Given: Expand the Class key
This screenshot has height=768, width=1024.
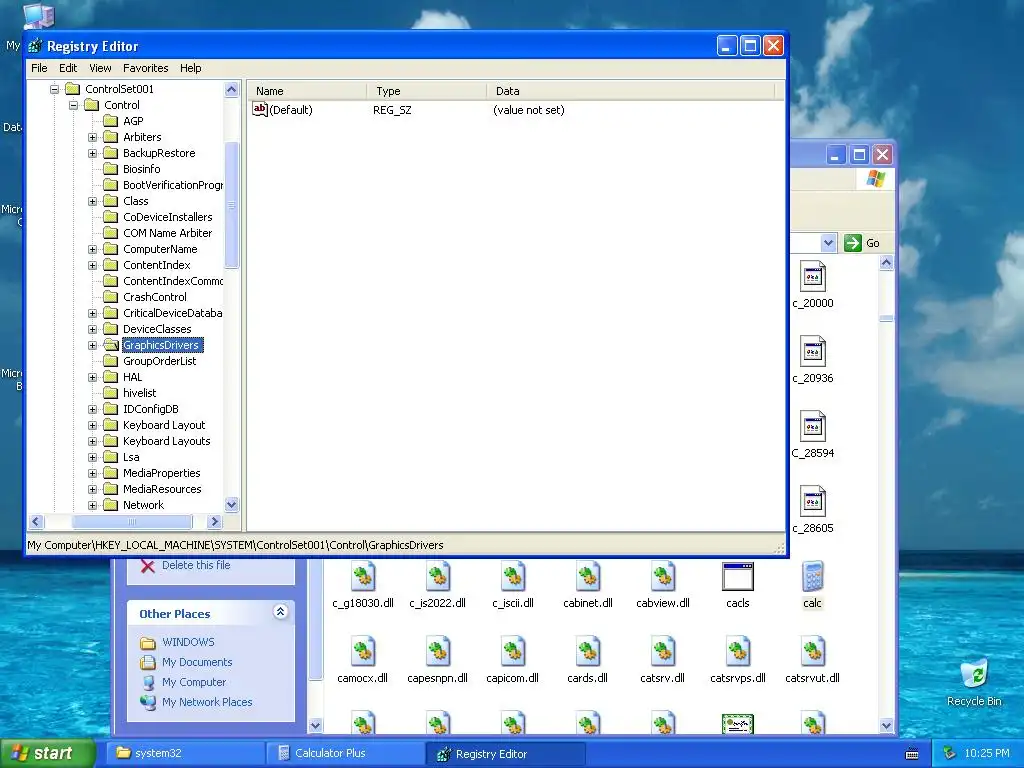Looking at the screenshot, I should (x=93, y=201).
